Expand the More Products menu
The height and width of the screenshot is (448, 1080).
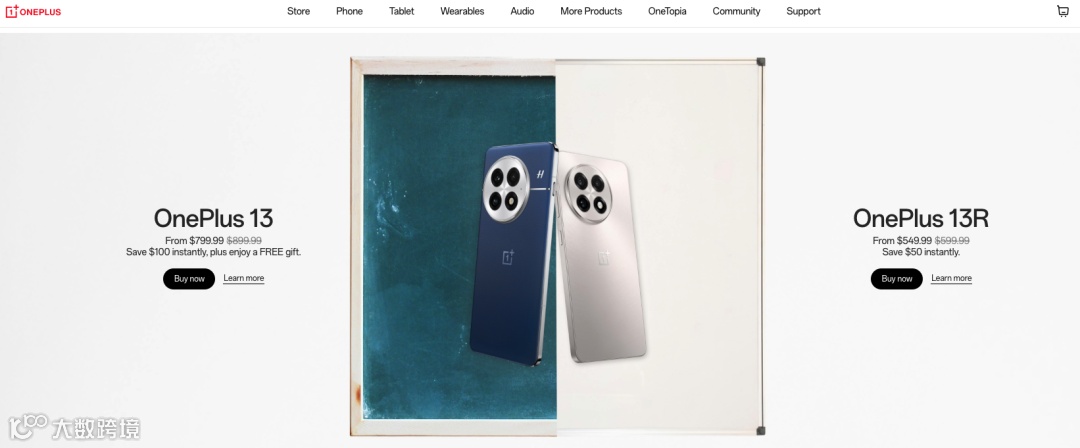[591, 11]
